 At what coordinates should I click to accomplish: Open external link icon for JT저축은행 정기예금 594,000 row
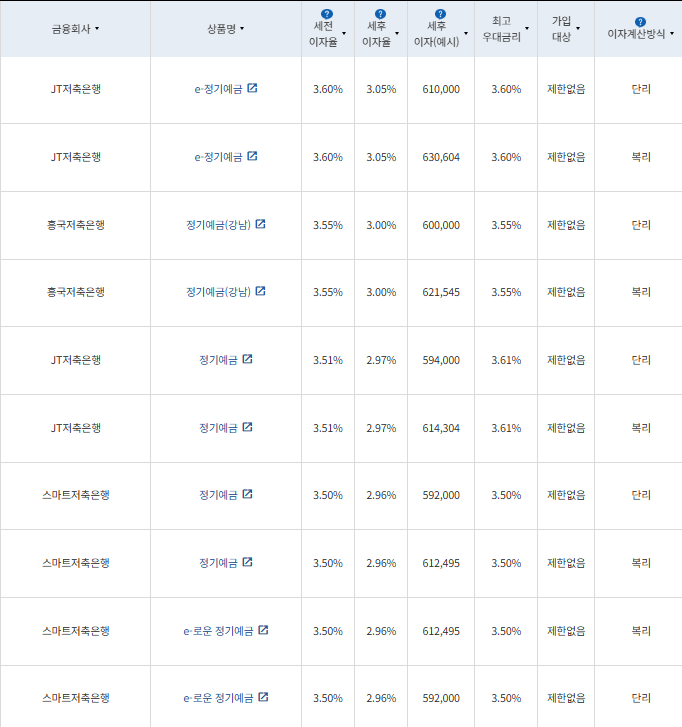pyautogui.click(x=248, y=359)
